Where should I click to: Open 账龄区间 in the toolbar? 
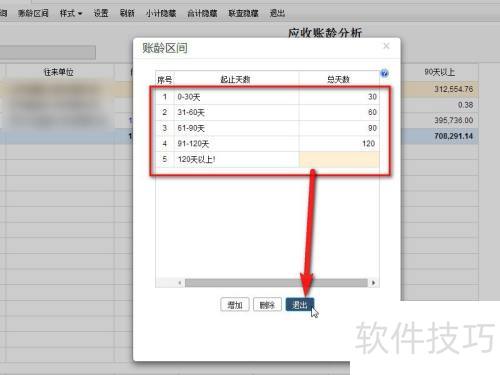[33, 13]
